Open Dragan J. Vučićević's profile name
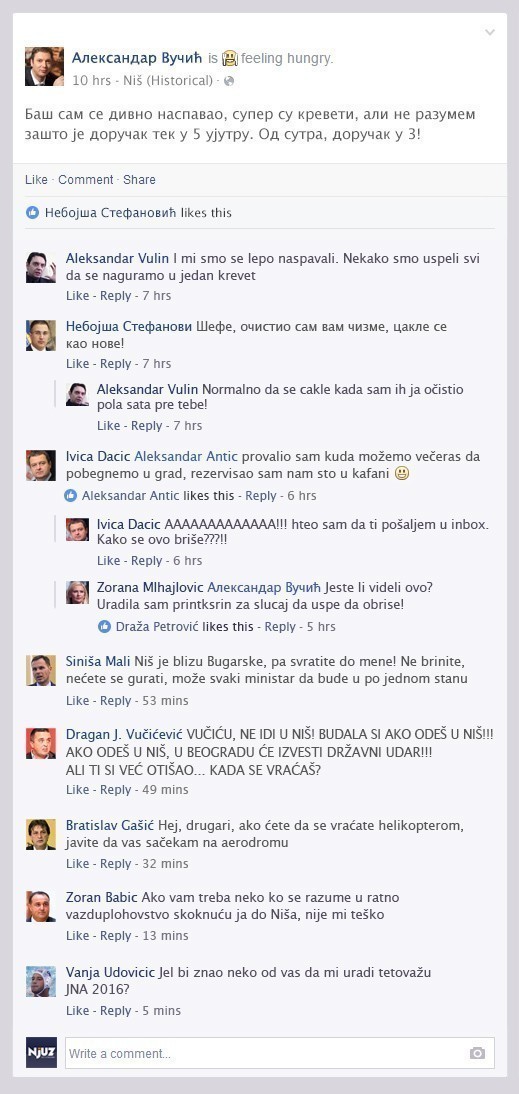Image resolution: width=519 pixels, height=1094 pixels. [124, 734]
